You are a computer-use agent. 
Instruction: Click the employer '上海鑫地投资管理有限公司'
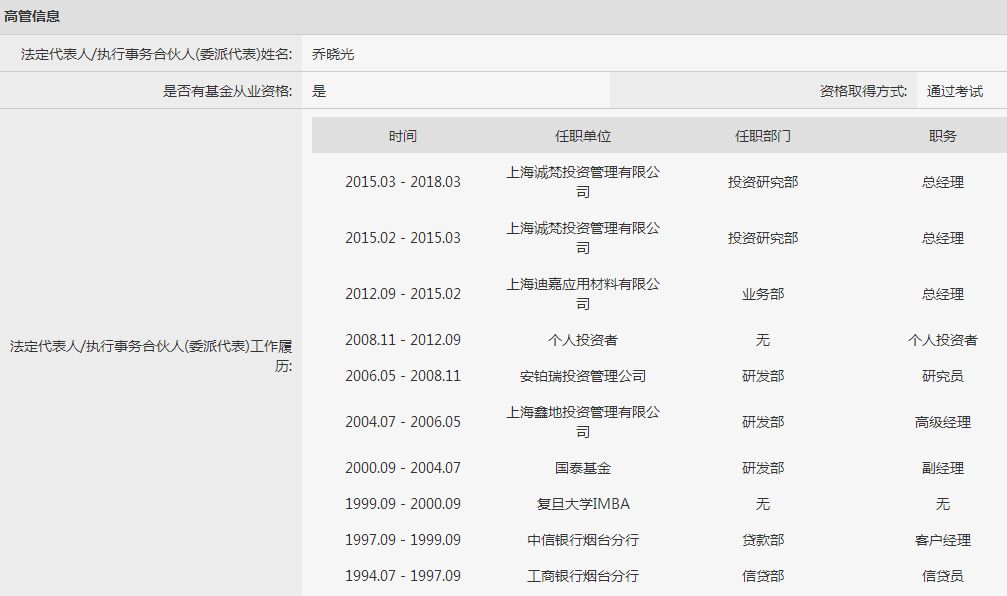582,422
